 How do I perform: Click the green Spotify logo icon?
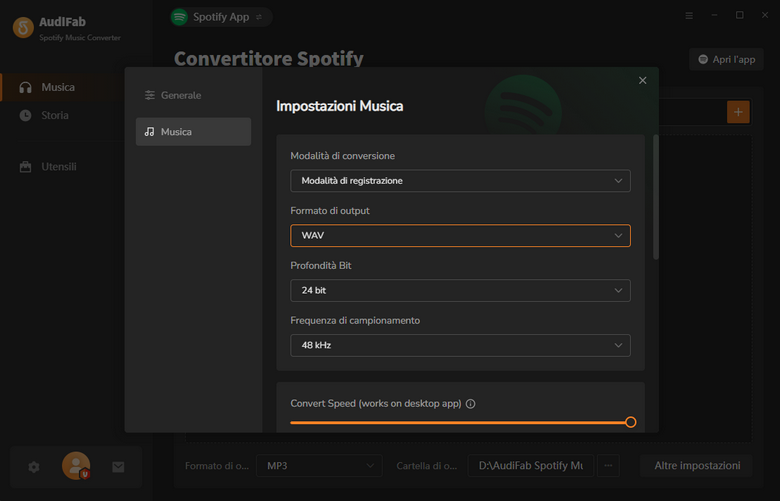pyautogui.click(x=179, y=17)
